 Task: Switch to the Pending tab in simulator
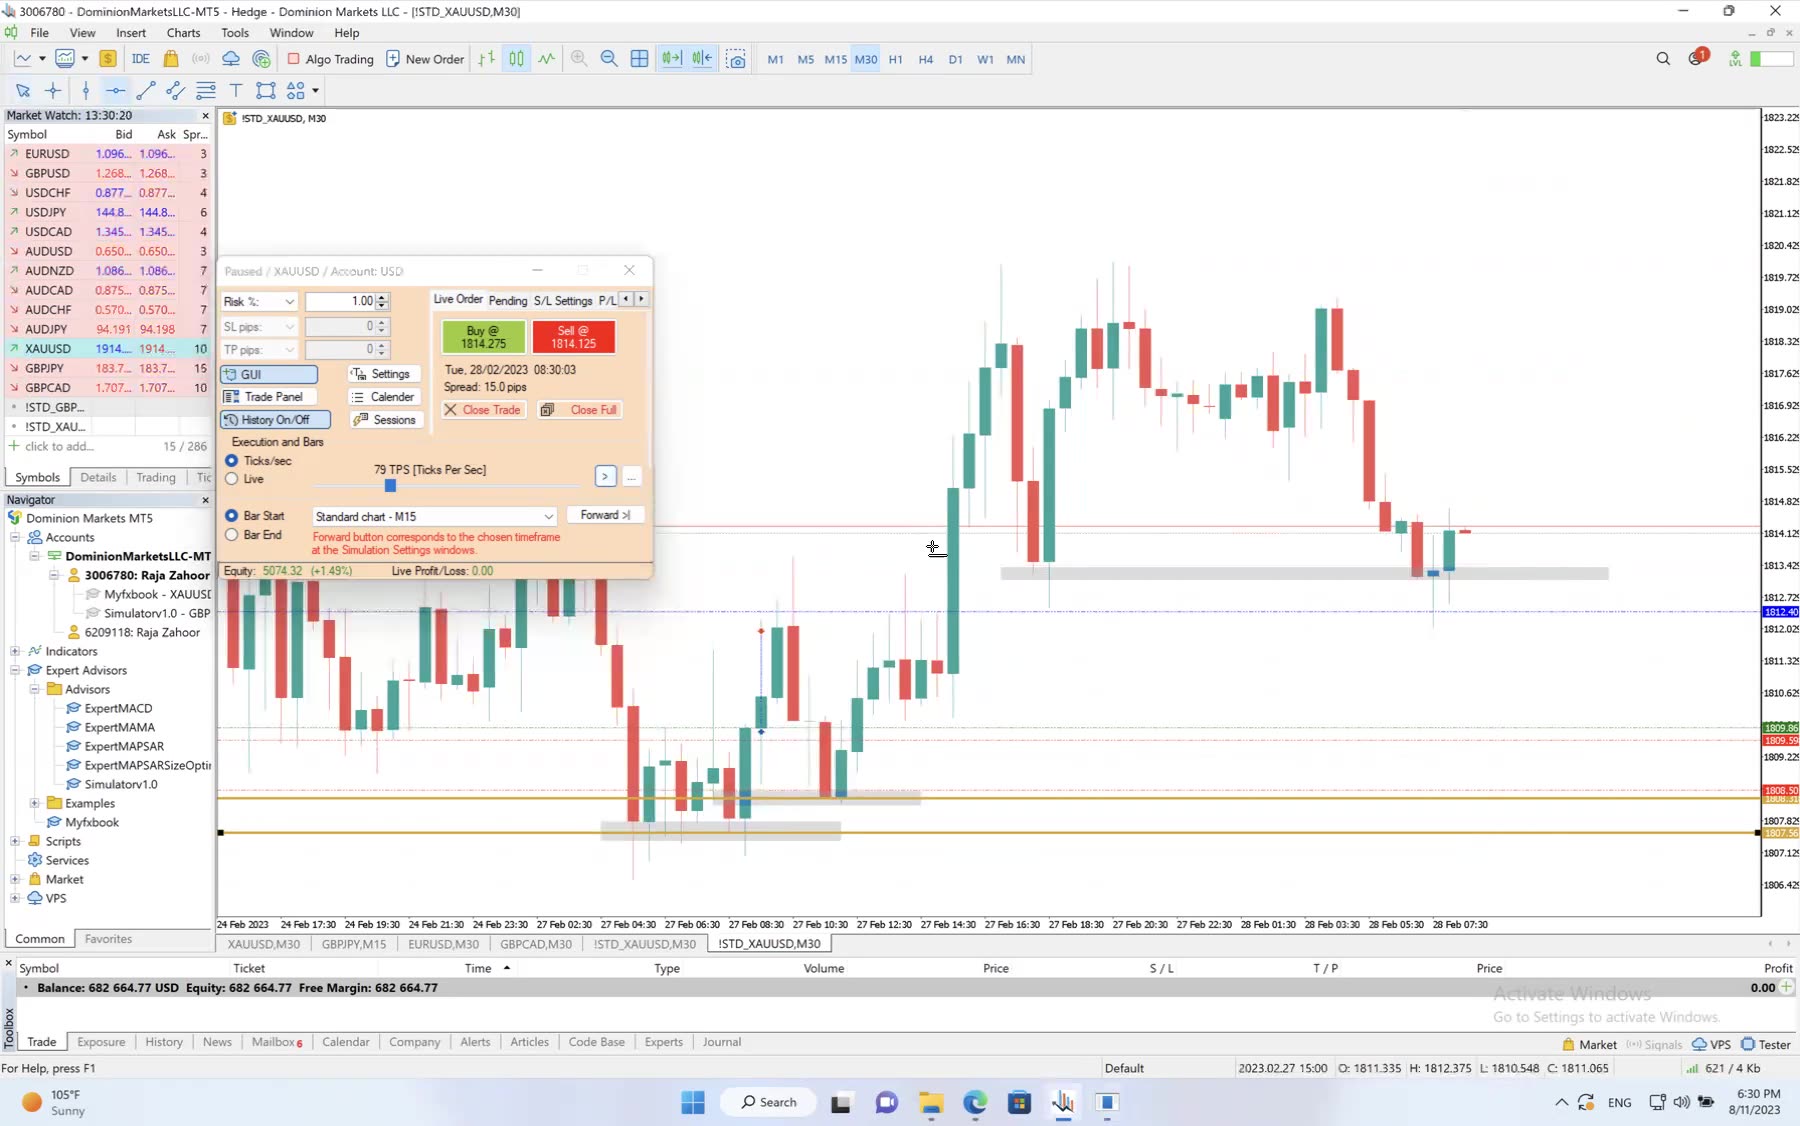(x=508, y=300)
